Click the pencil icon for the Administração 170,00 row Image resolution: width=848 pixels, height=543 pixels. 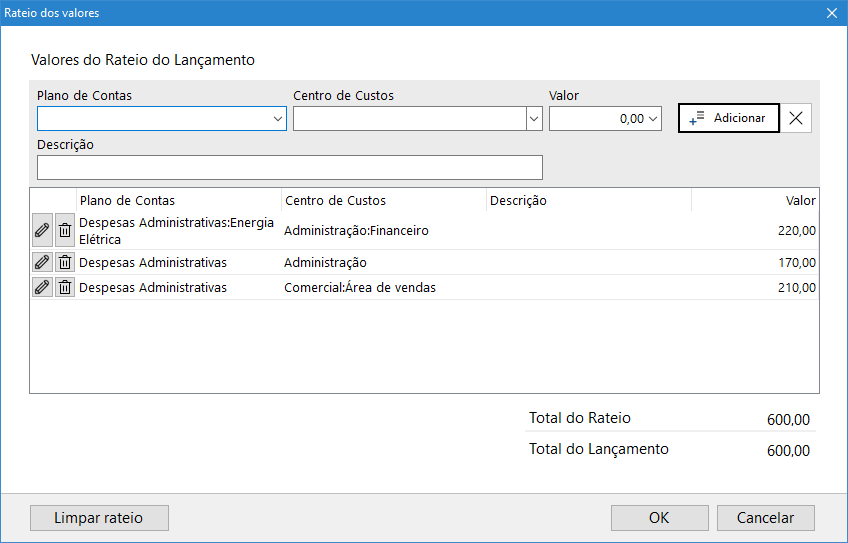pyautogui.click(x=42, y=262)
